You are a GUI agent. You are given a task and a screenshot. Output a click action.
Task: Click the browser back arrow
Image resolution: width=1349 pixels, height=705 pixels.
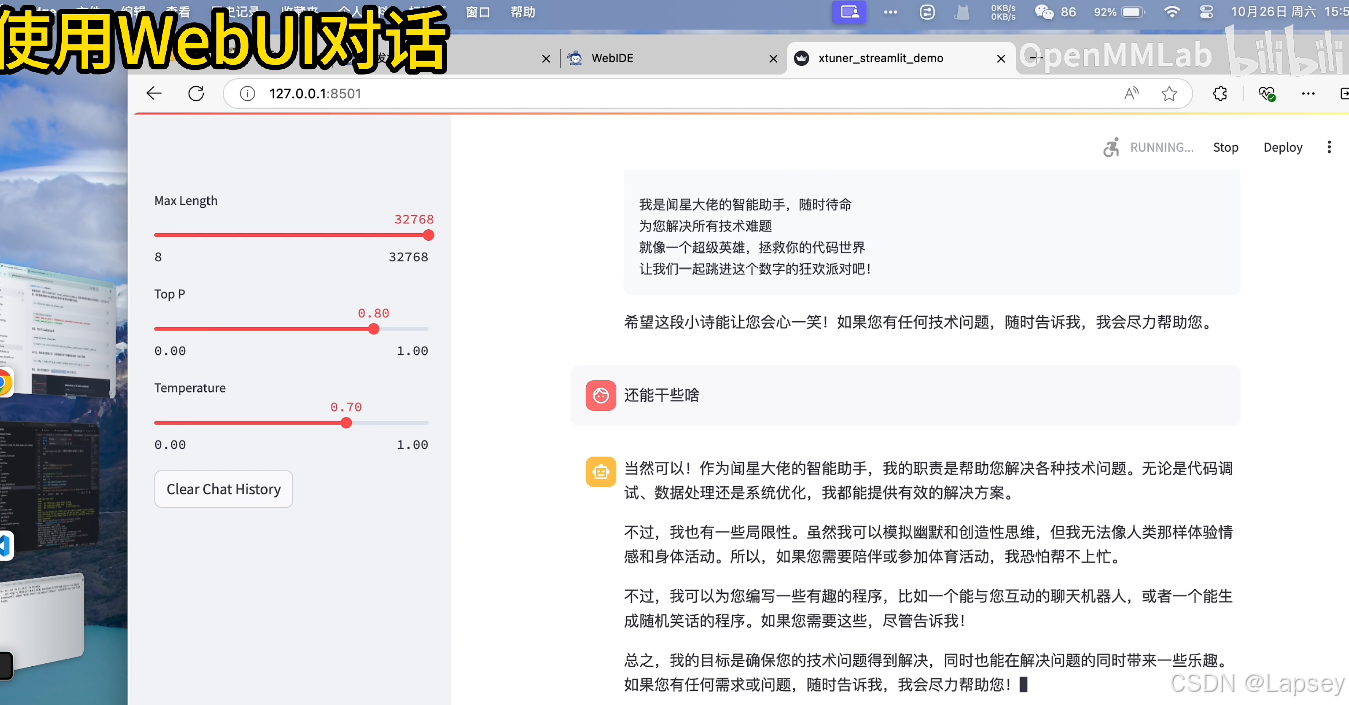153,93
